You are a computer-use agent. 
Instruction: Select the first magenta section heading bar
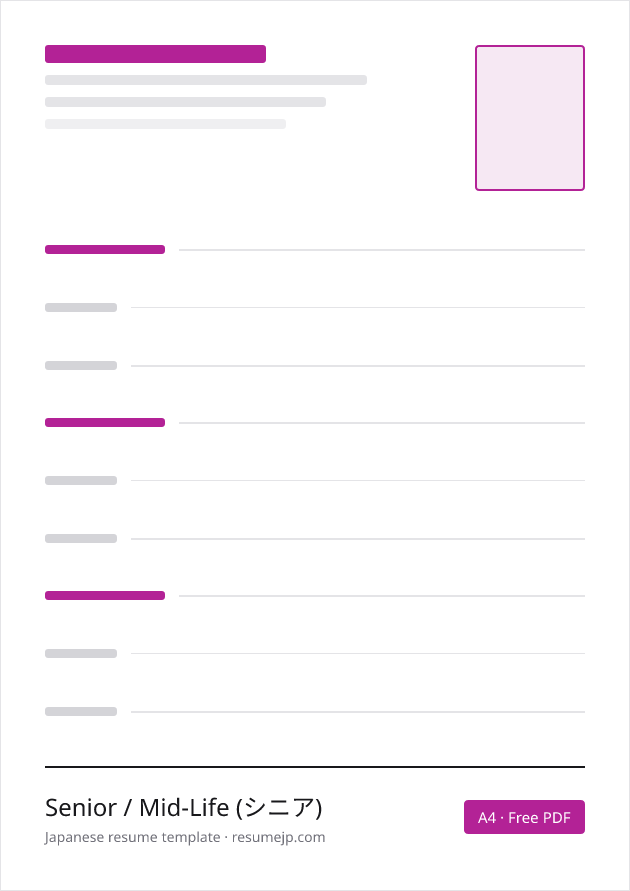[x=105, y=249]
